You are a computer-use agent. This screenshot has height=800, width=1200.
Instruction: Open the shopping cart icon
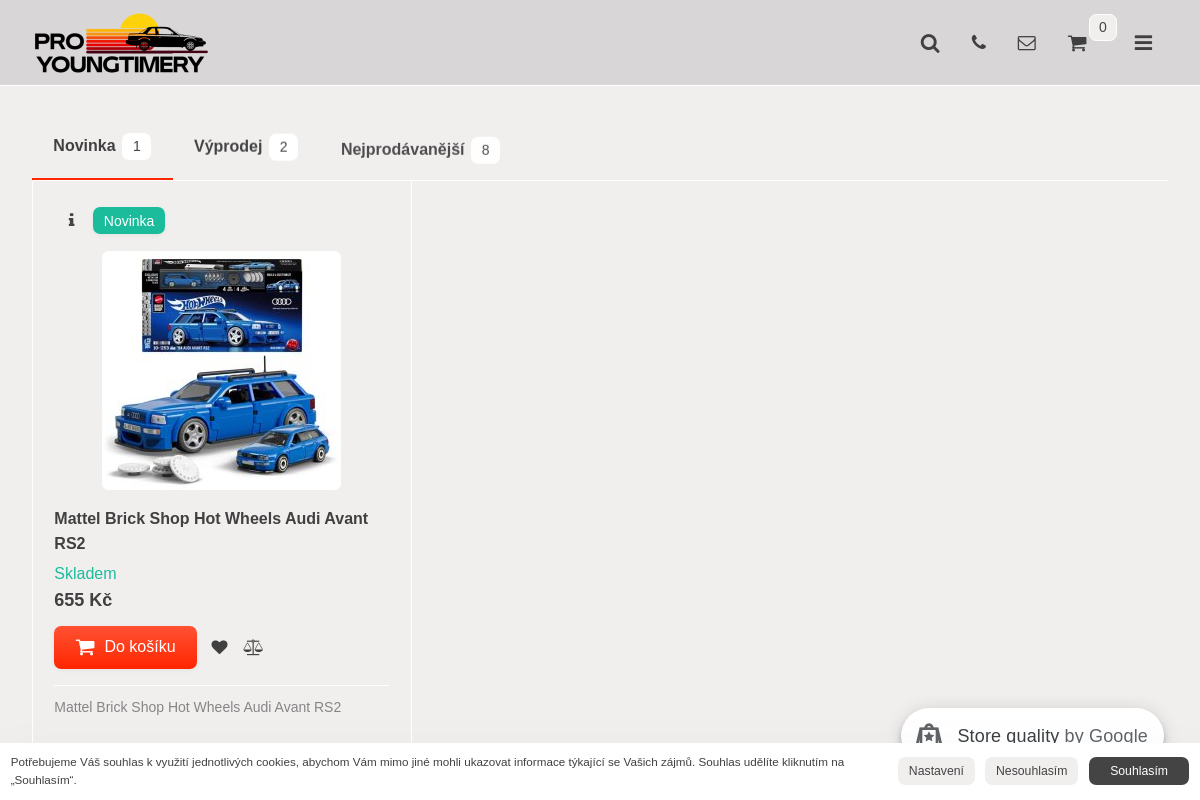coord(1077,43)
